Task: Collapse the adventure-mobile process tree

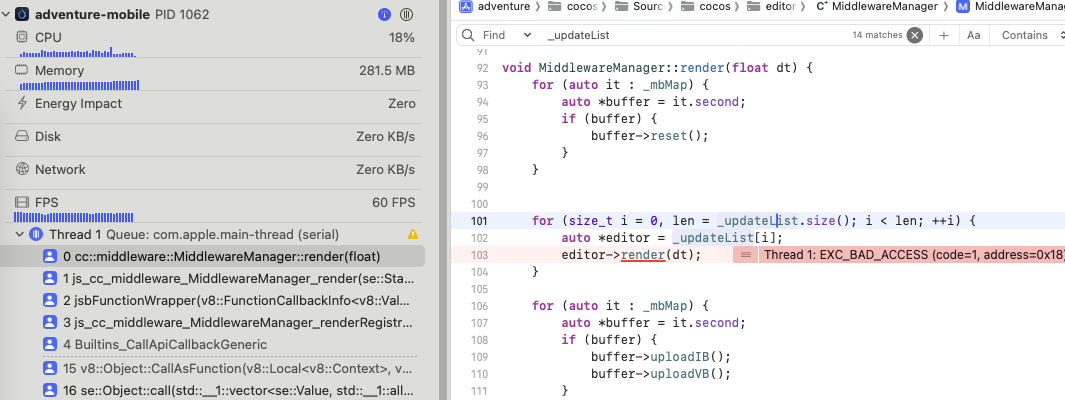Action: click(x=7, y=14)
